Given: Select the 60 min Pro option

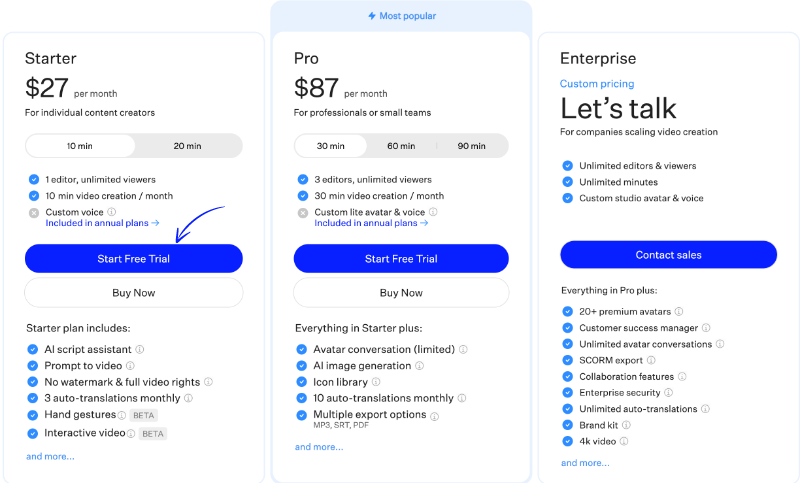Looking at the screenshot, I should click(x=401, y=146).
